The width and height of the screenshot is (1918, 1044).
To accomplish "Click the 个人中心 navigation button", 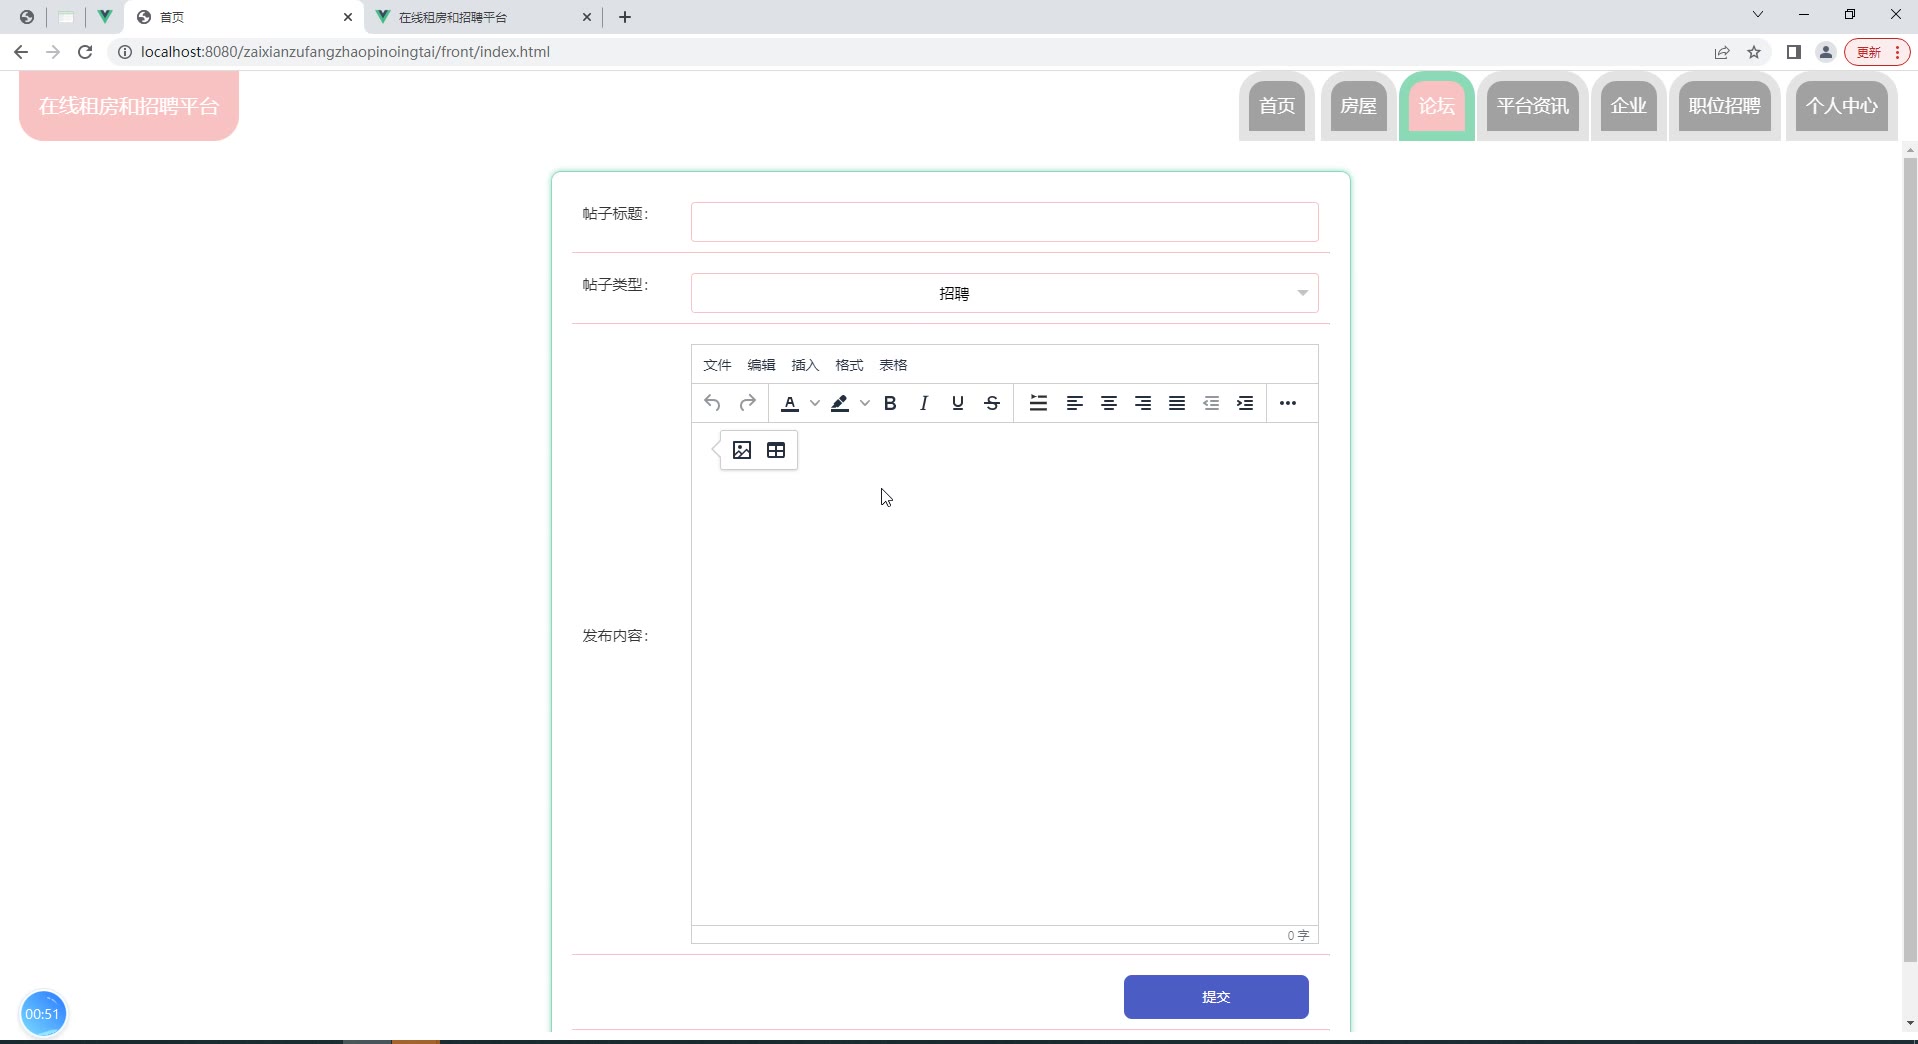I will tap(1841, 106).
